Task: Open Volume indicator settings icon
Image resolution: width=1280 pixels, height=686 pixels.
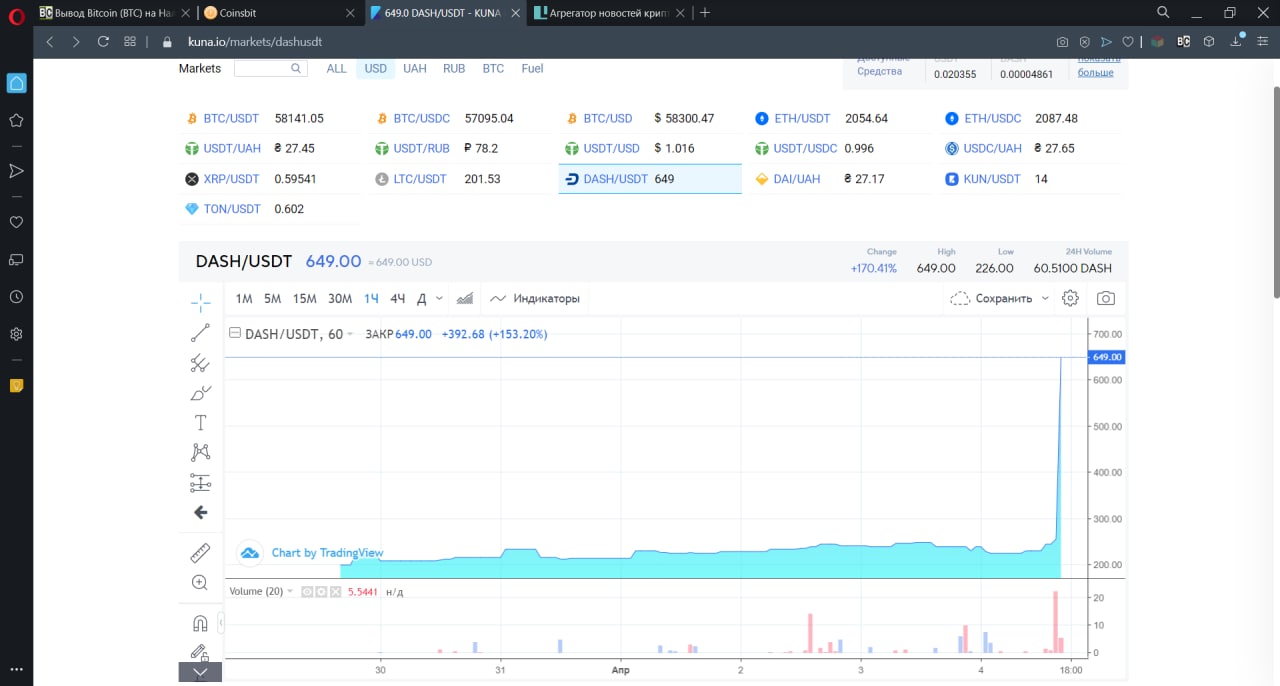Action: click(x=322, y=592)
